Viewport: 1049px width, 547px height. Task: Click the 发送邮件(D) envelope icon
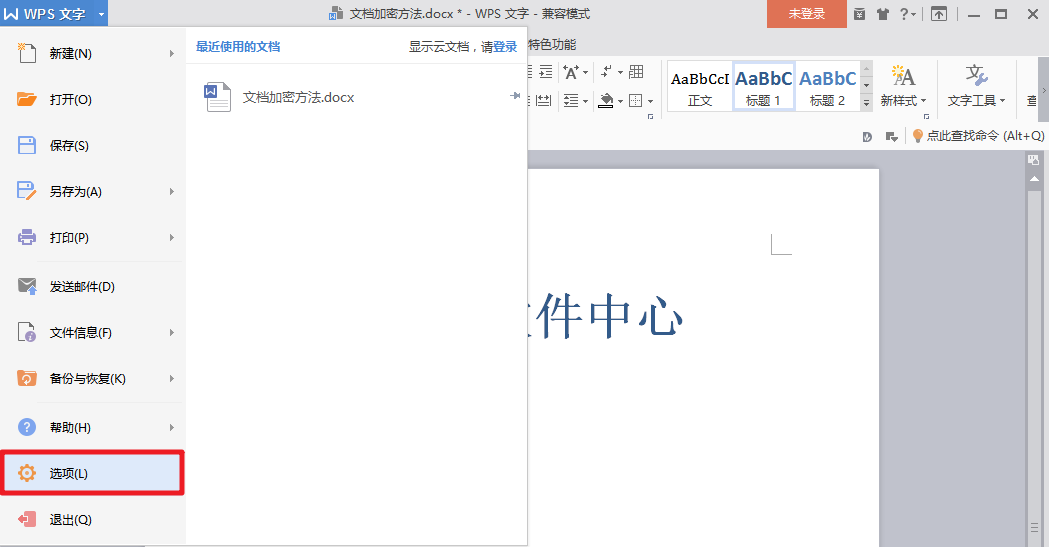pos(26,286)
